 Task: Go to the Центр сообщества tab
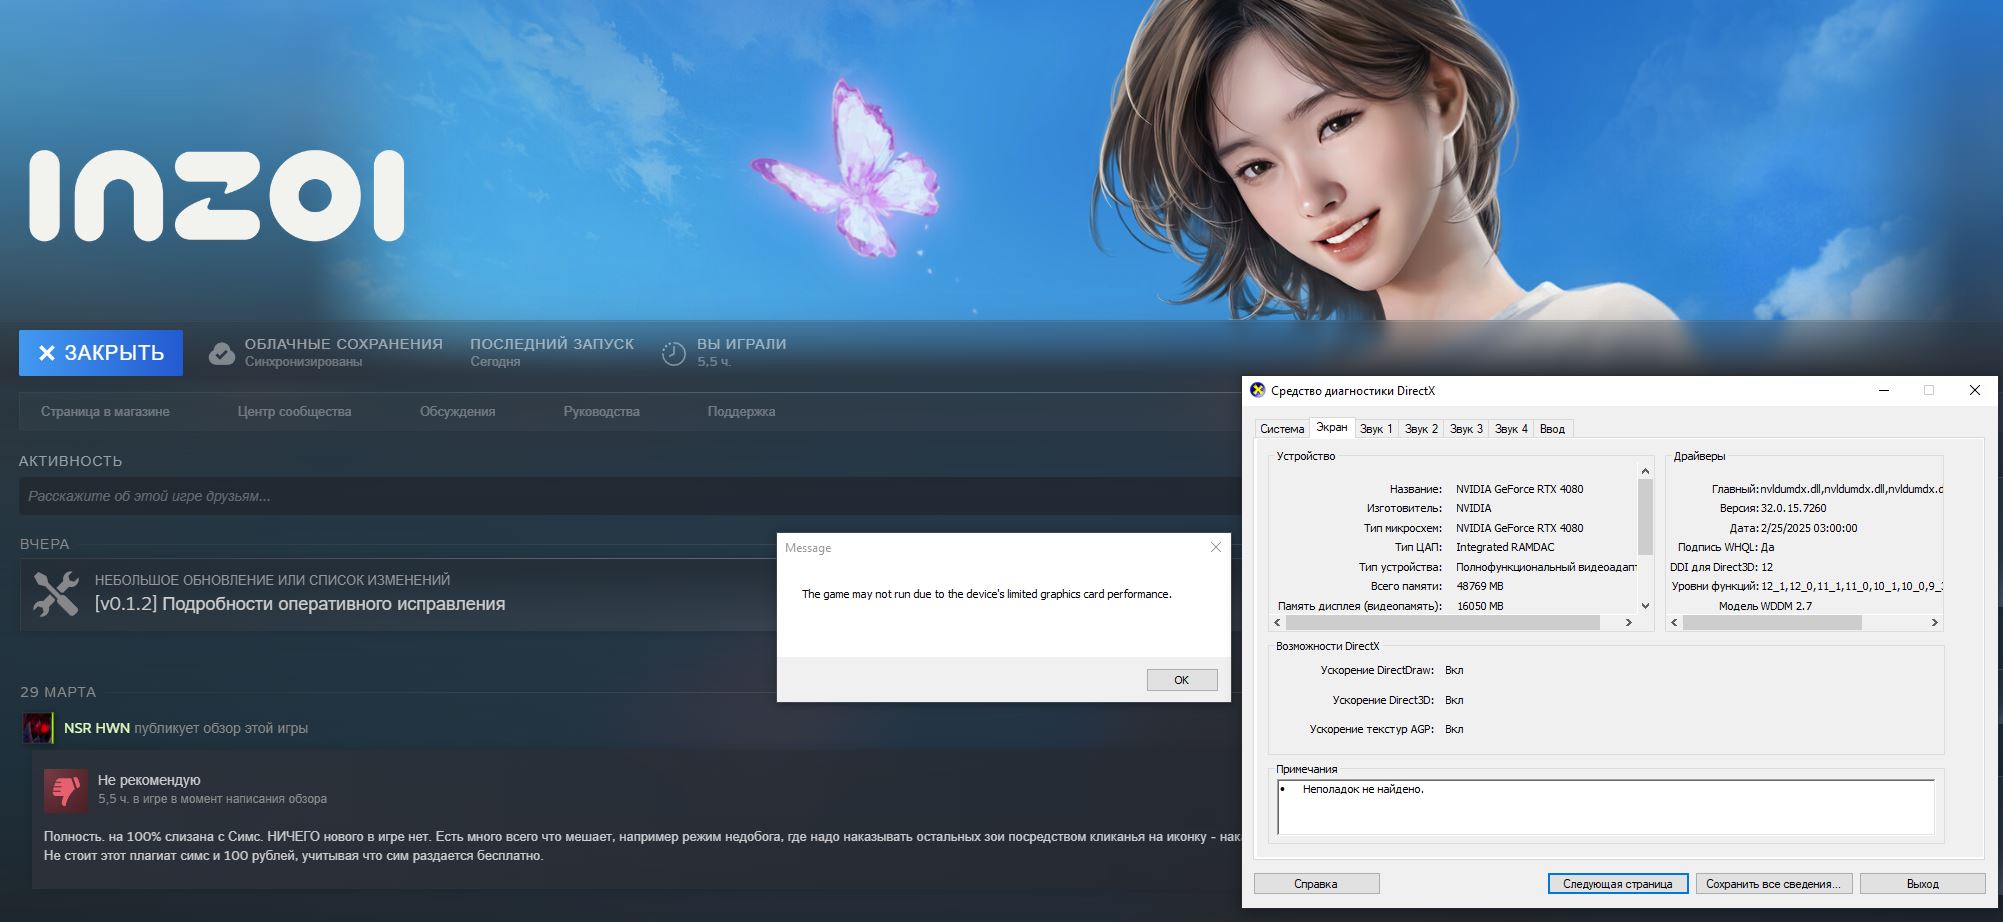click(295, 412)
